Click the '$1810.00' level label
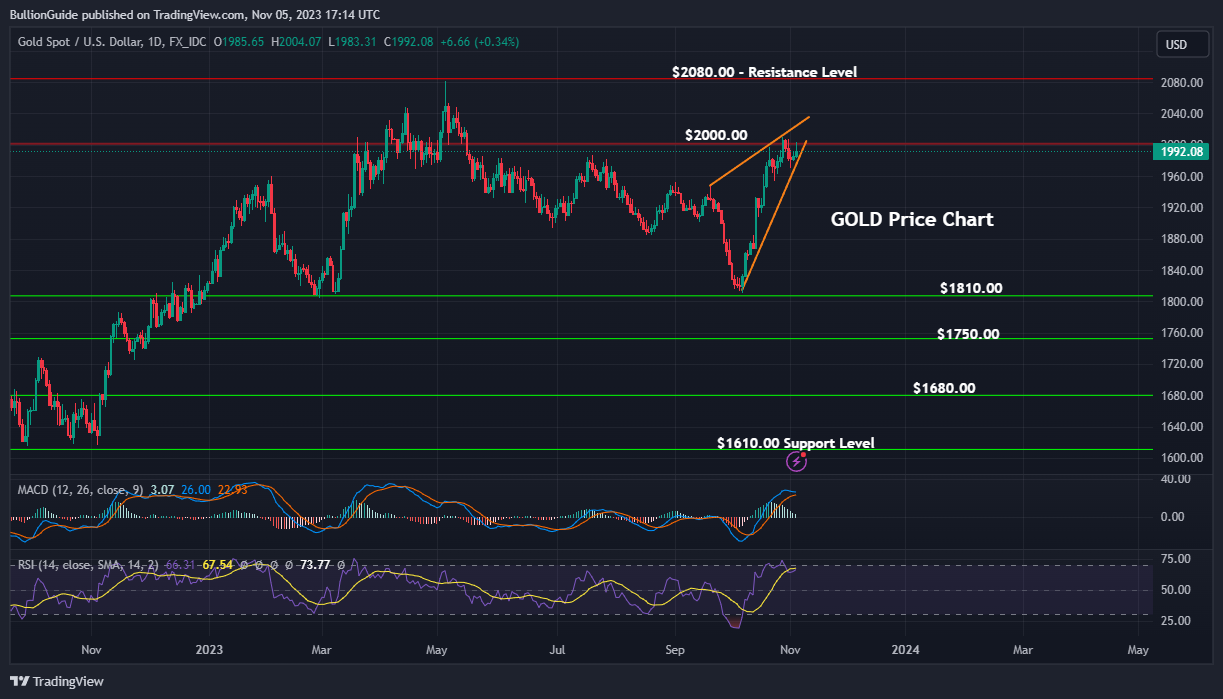The width and height of the screenshot is (1223, 699). (971, 288)
